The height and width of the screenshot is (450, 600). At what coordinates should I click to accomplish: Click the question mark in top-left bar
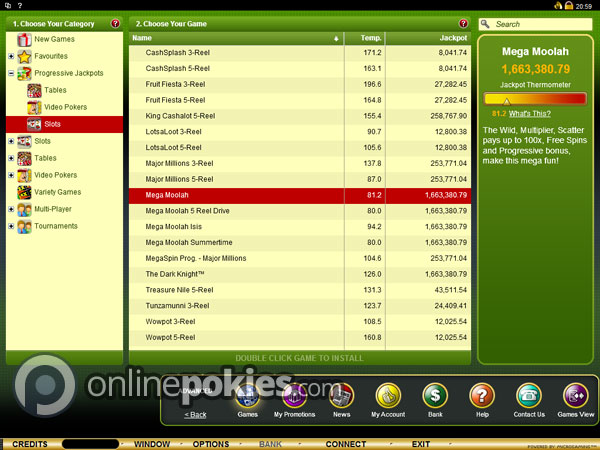20,5
